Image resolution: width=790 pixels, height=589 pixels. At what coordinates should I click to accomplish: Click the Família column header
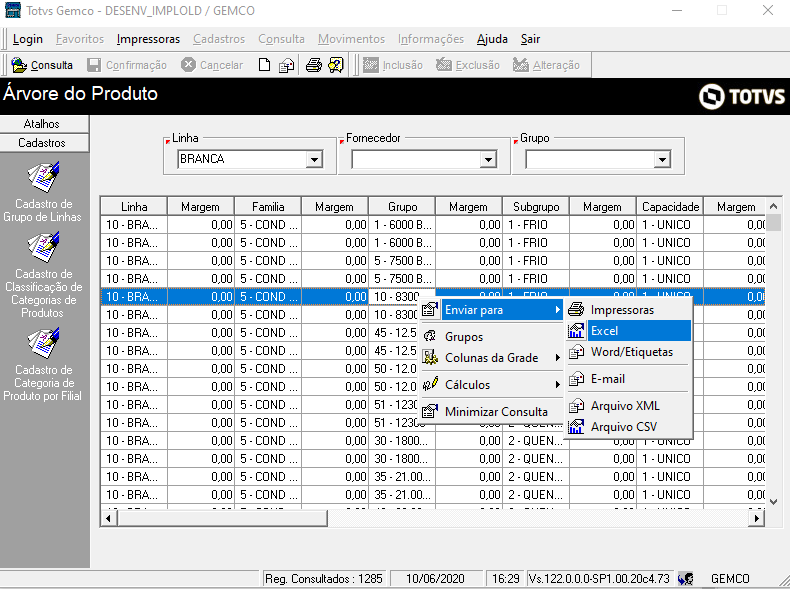268,207
